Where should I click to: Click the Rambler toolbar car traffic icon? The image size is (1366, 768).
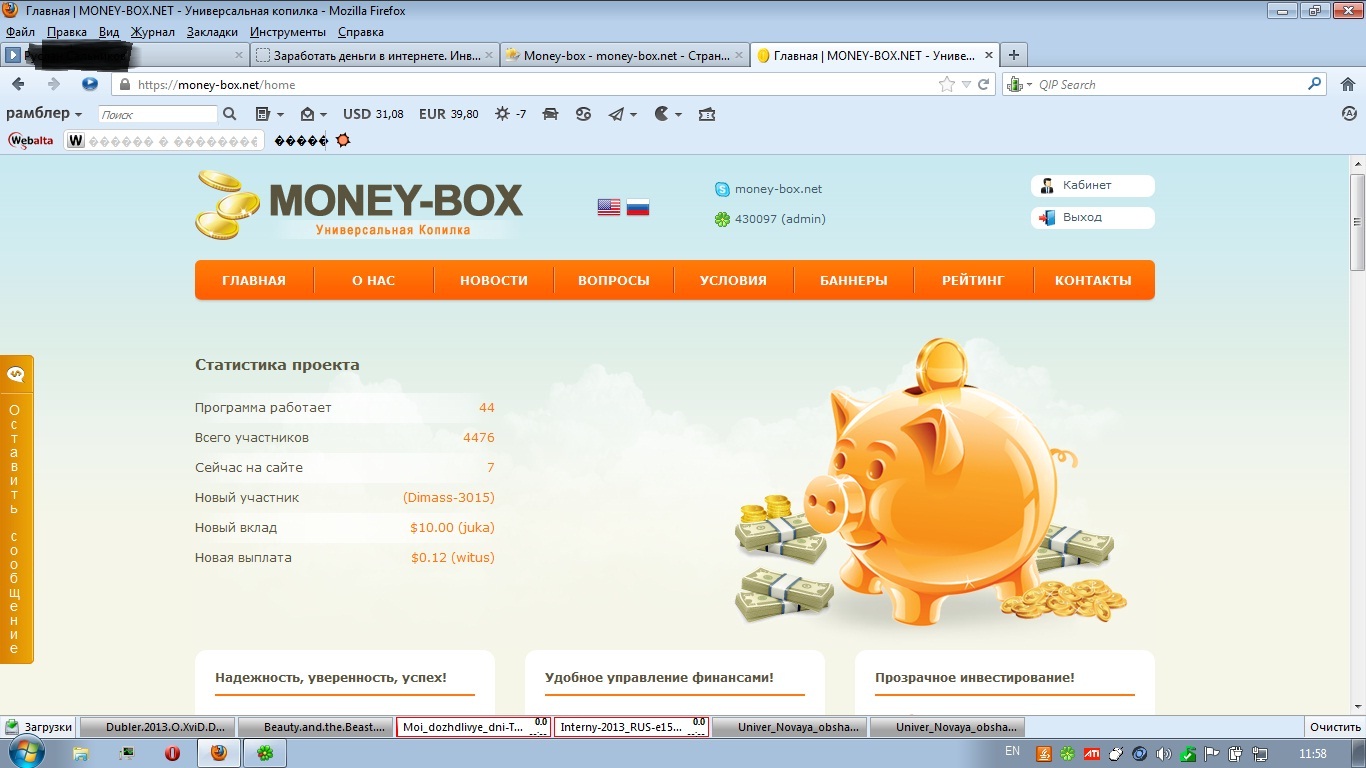550,114
